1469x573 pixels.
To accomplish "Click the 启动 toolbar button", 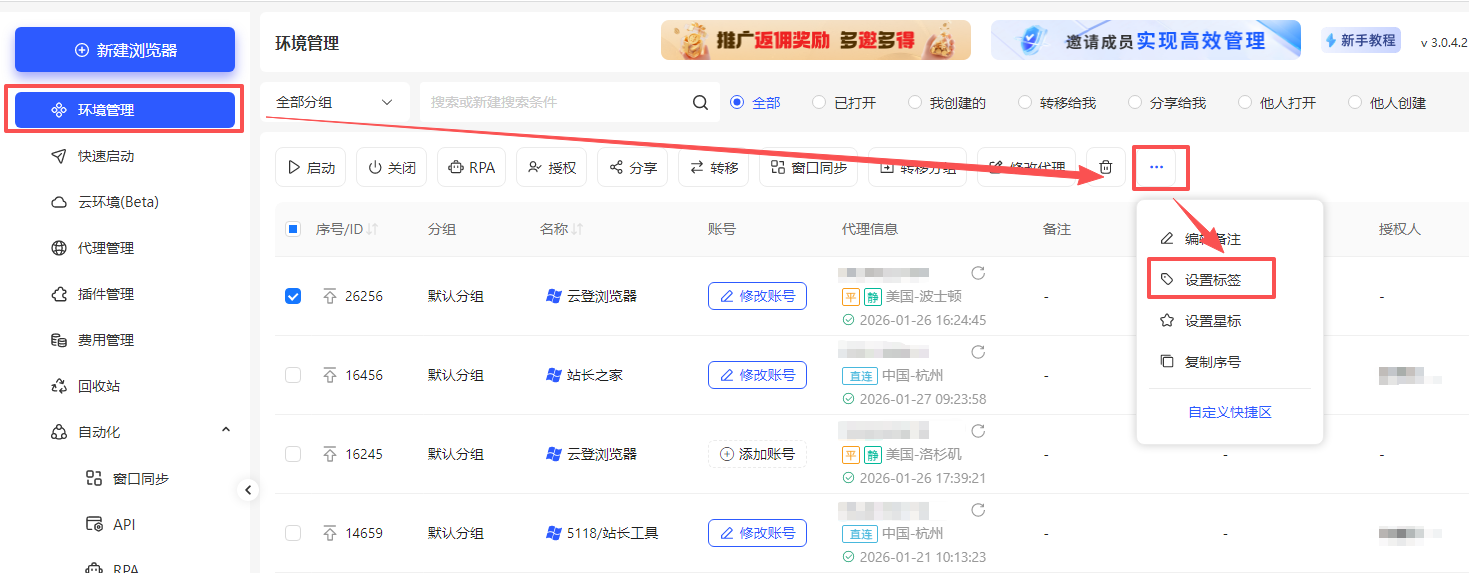I will (x=310, y=168).
